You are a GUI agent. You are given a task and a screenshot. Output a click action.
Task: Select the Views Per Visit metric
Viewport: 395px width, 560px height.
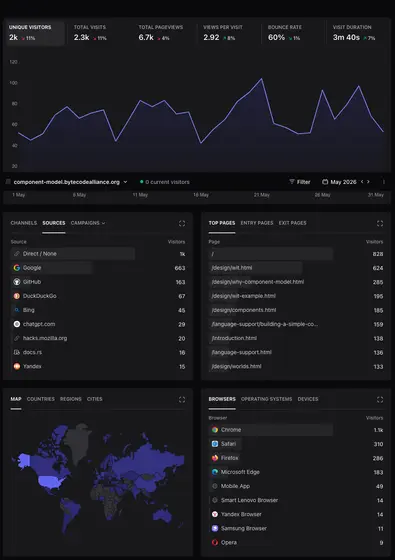click(229, 33)
